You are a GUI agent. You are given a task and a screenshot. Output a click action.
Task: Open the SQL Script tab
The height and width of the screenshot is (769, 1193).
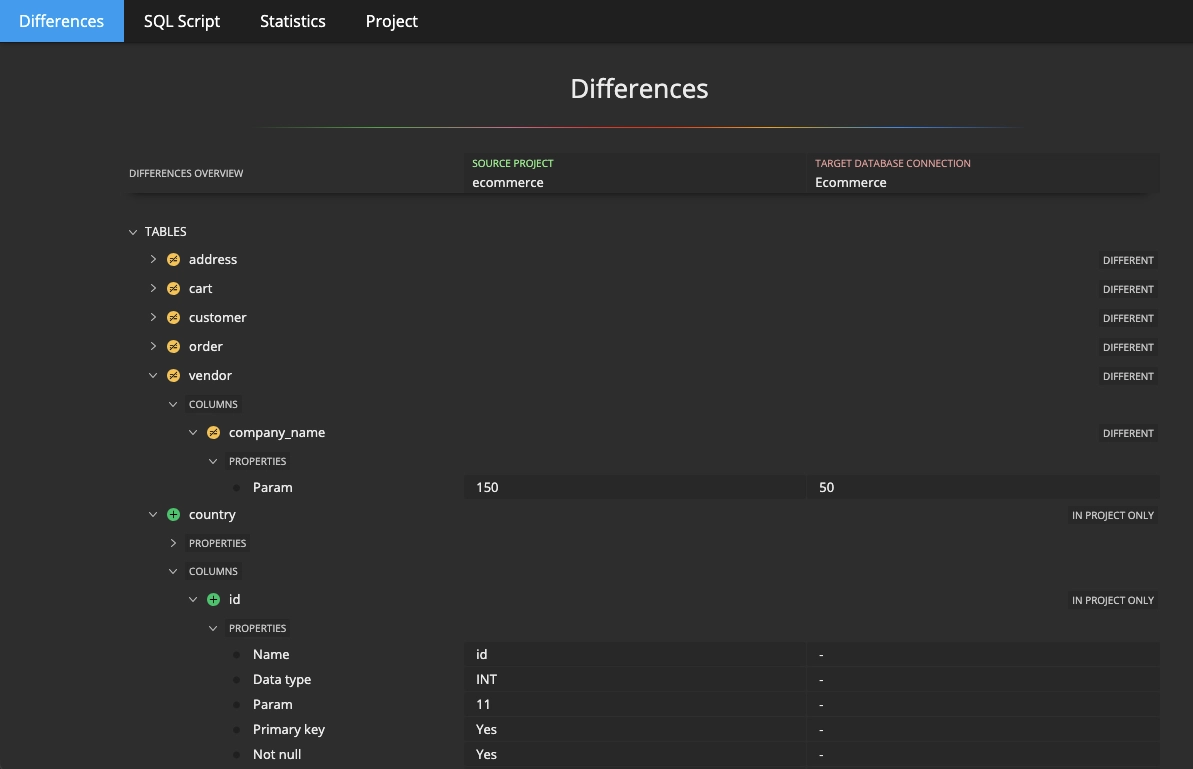182,21
